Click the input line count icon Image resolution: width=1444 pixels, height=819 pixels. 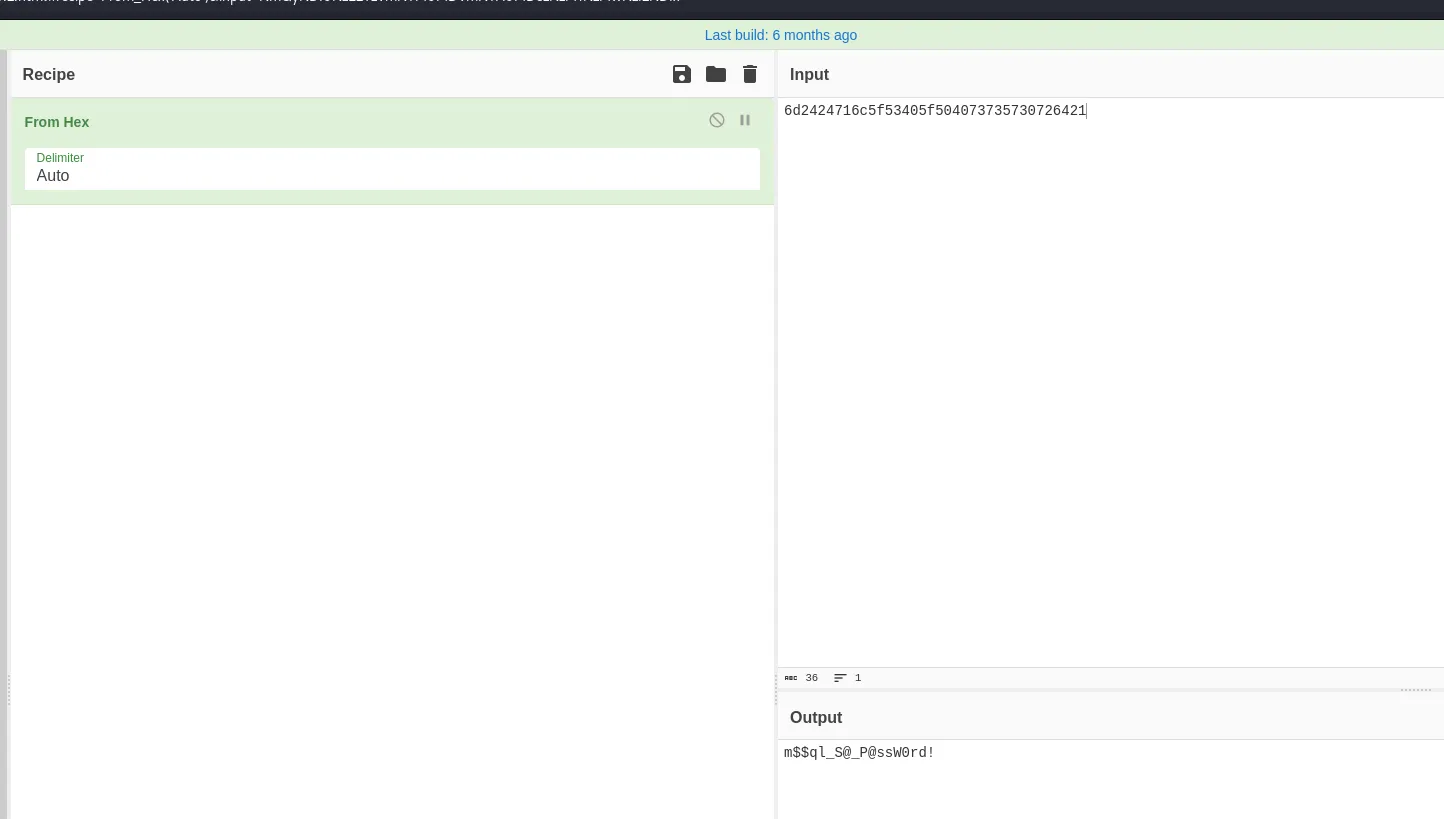tap(840, 678)
